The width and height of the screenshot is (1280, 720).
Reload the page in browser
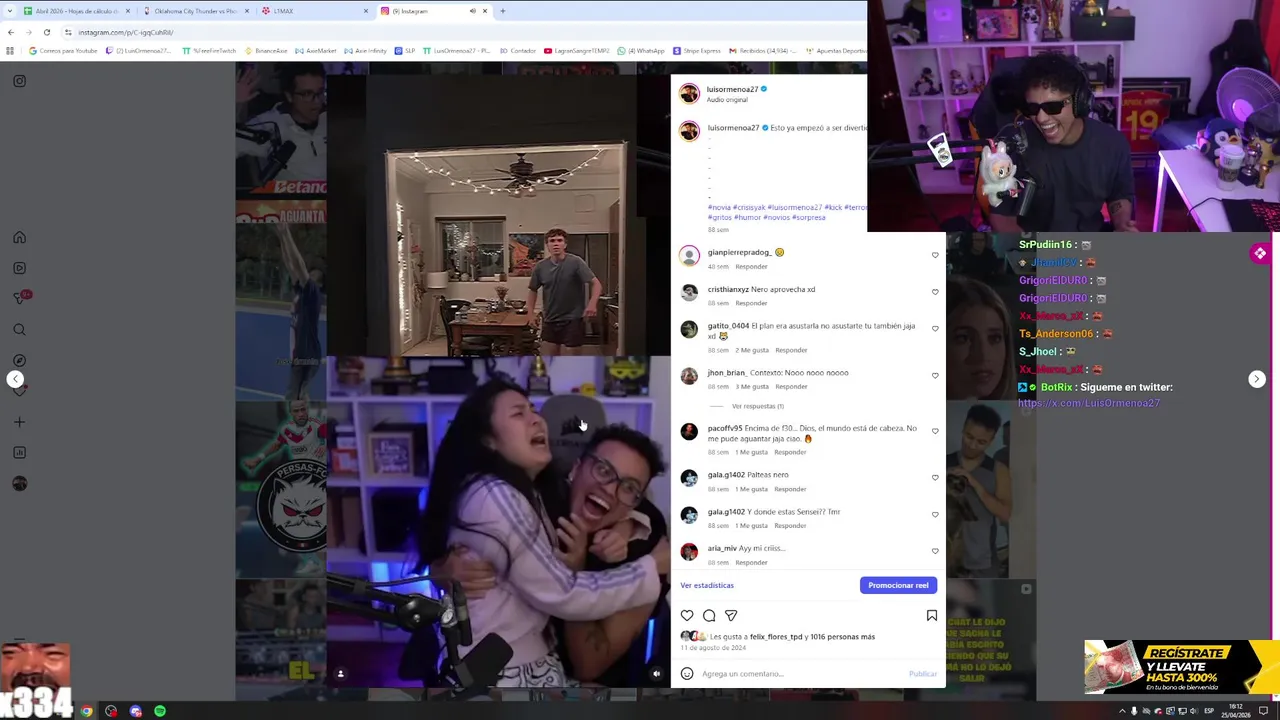coord(46,32)
